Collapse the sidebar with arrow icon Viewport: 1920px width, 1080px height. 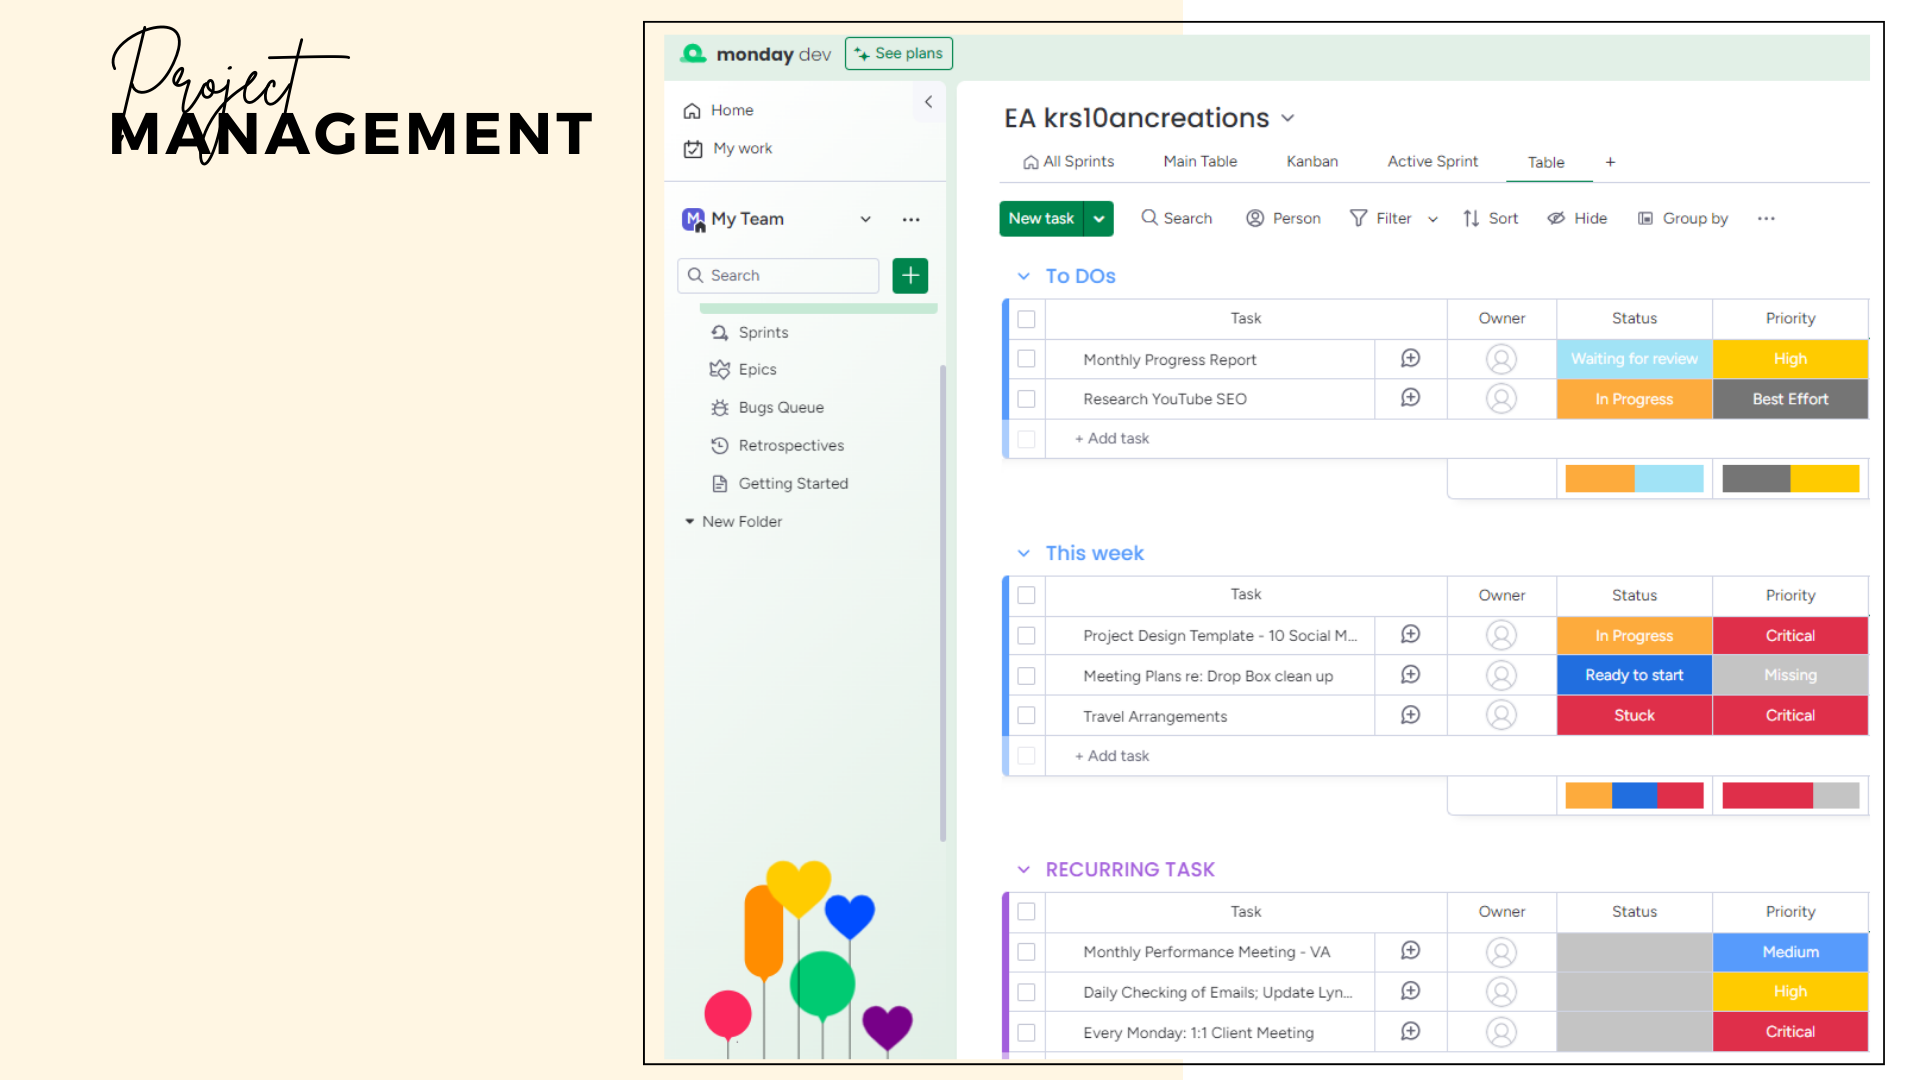click(928, 102)
